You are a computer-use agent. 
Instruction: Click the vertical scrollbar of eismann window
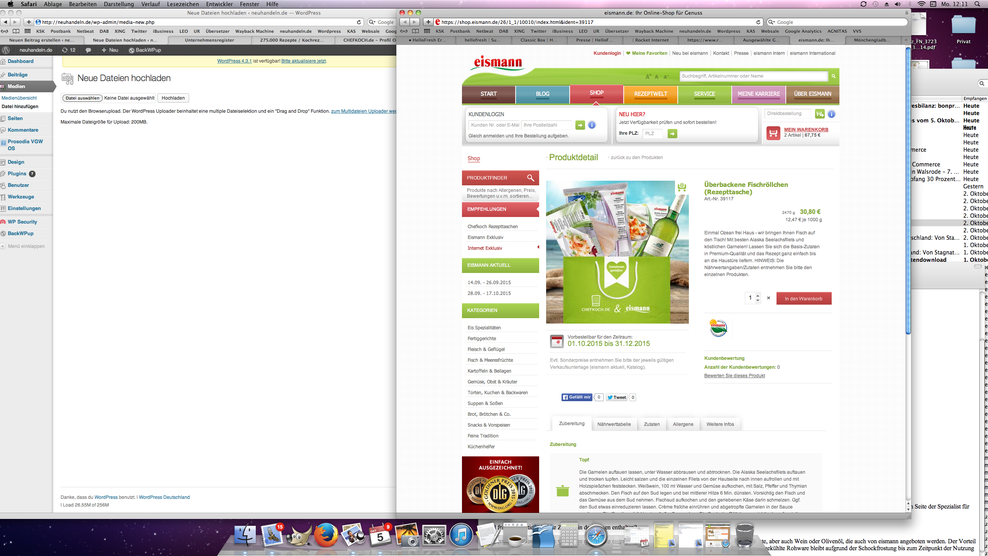point(908,189)
